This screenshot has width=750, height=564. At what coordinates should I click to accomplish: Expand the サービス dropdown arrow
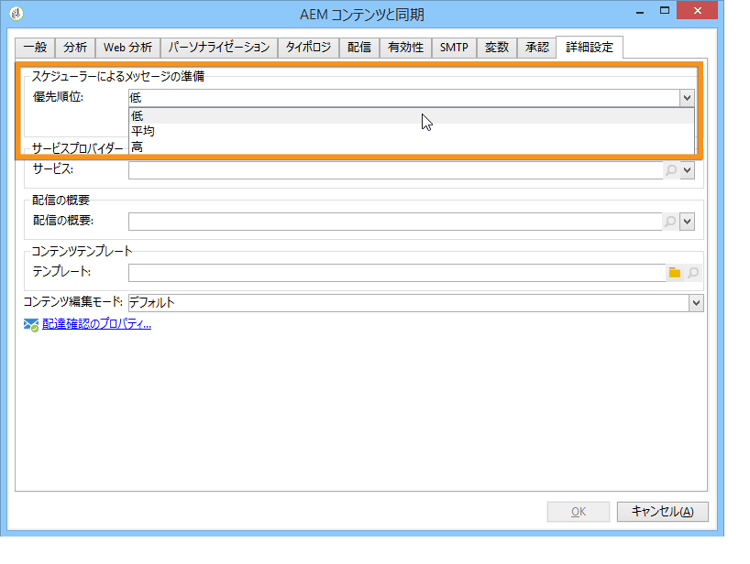(687, 170)
